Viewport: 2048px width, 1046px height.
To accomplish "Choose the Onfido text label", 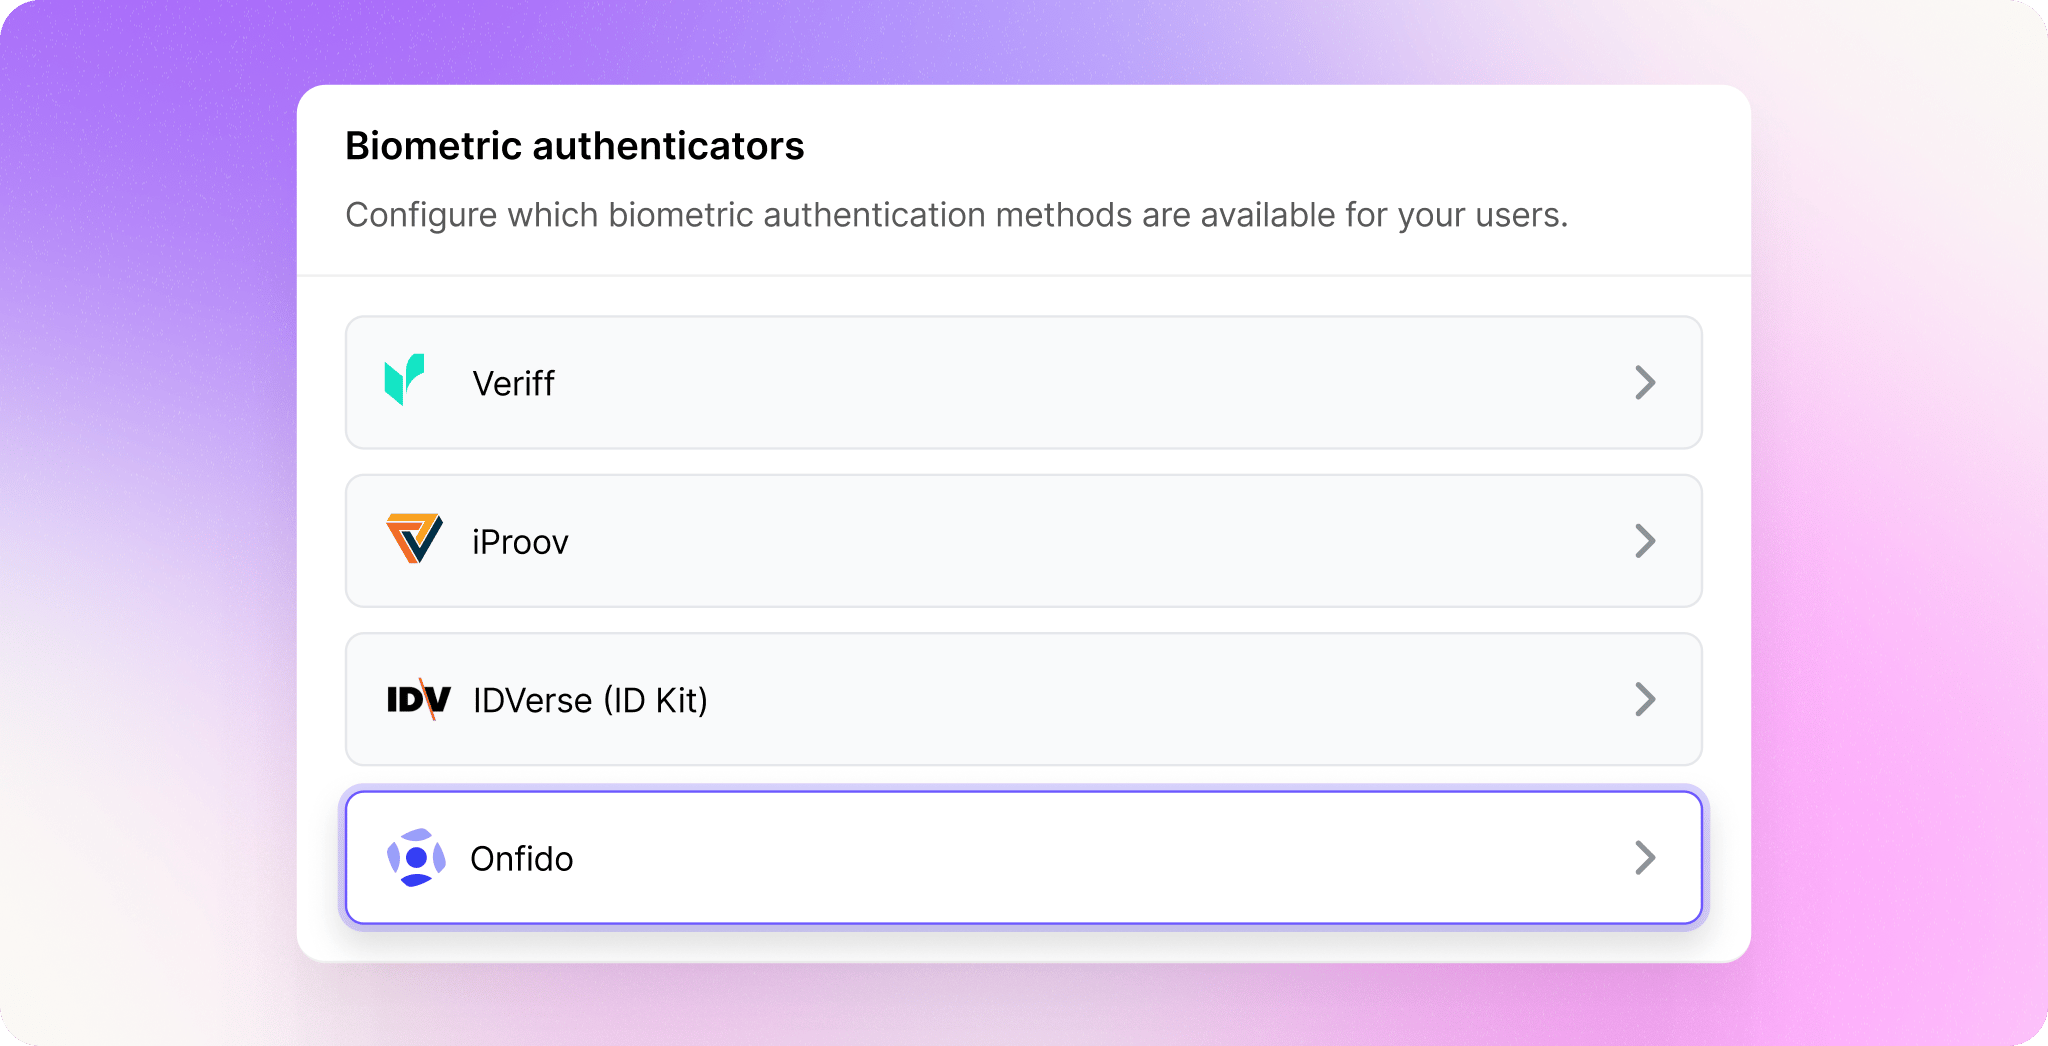I will 521,858.
